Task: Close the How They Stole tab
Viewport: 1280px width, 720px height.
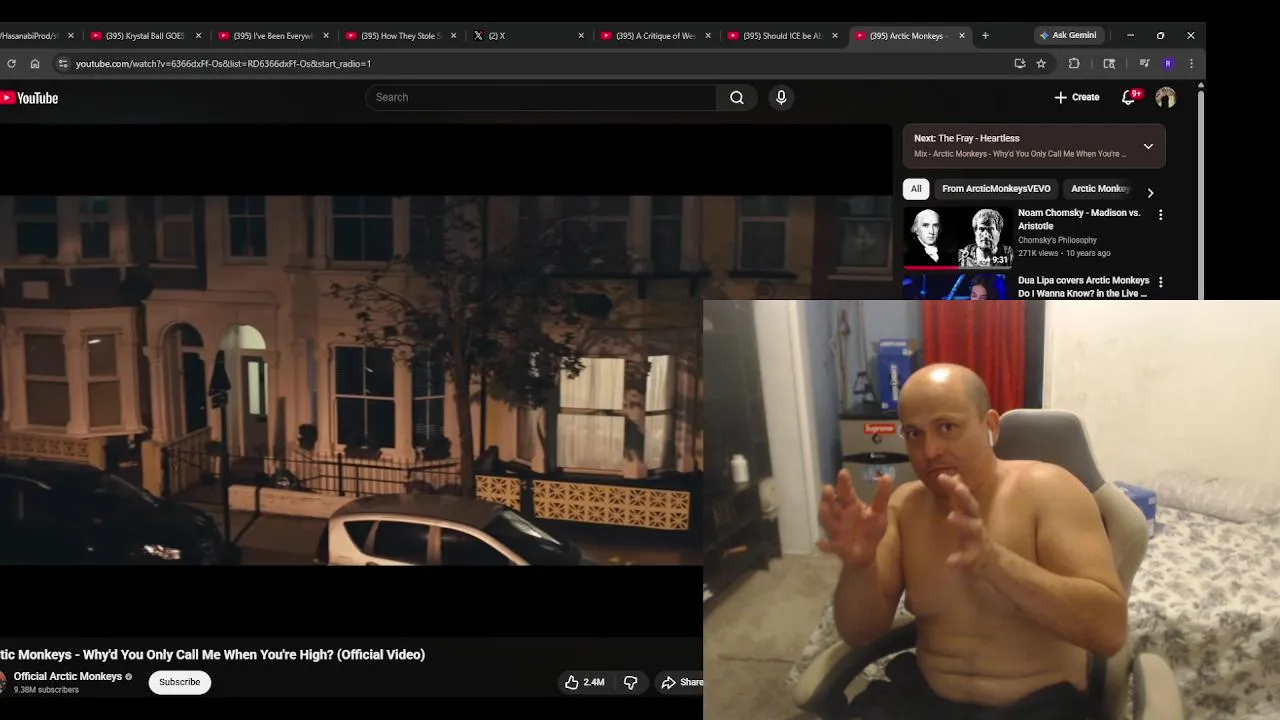Action: (x=453, y=35)
